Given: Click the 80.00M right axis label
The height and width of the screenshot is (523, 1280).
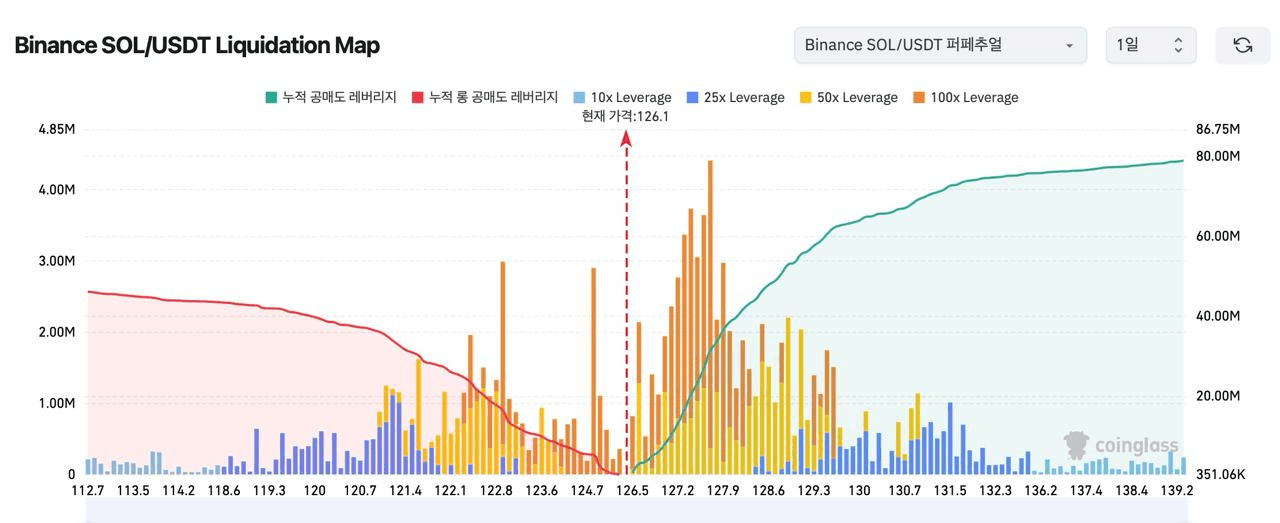Looking at the screenshot, I should click(x=1218, y=156).
